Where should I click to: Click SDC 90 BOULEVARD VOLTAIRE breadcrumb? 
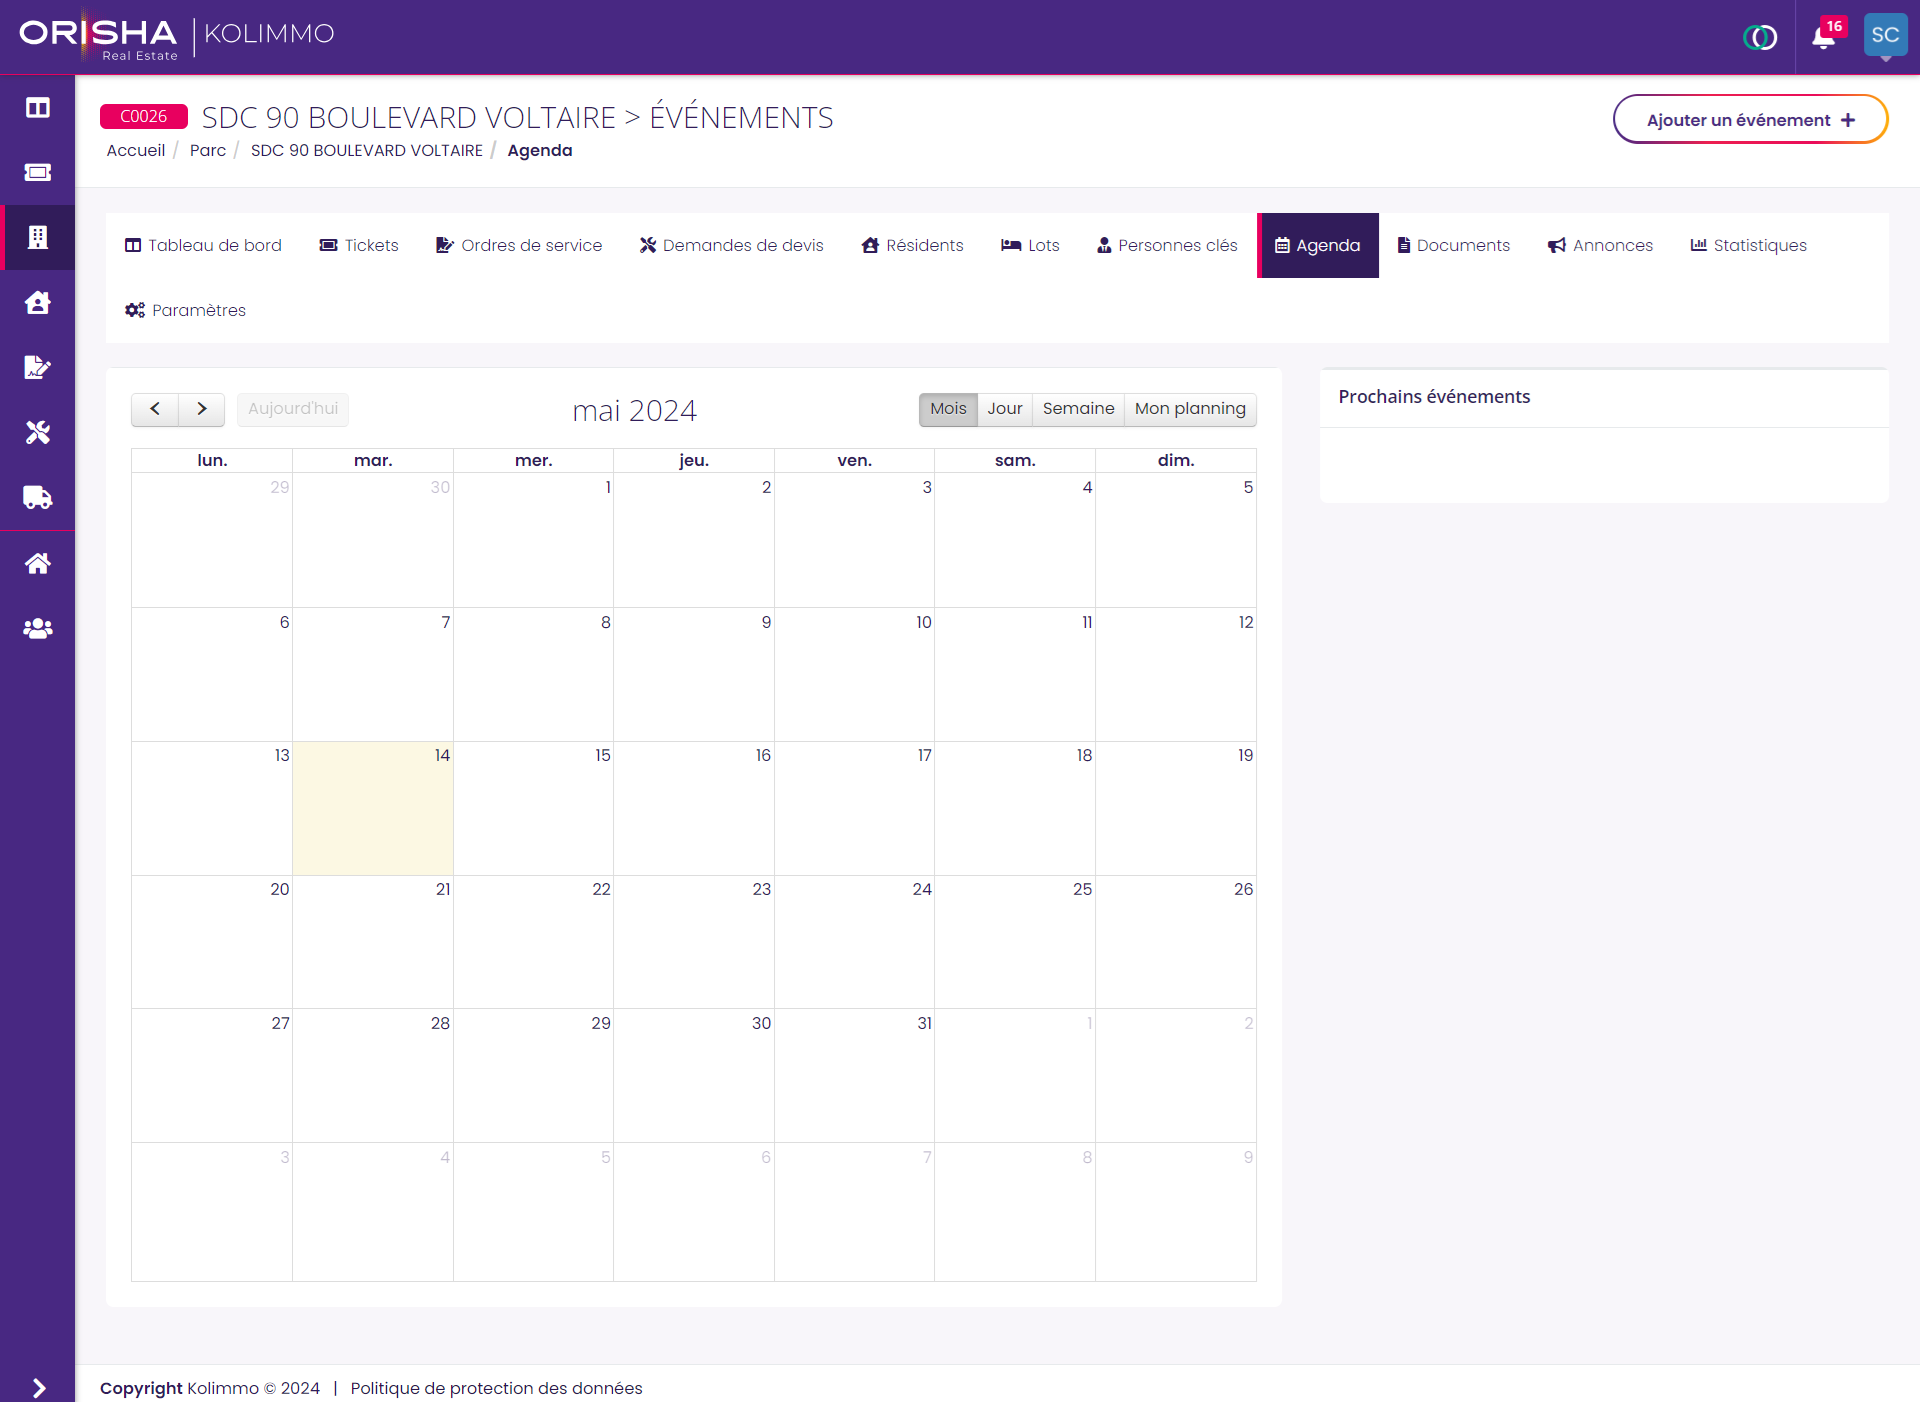(x=367, y=150)
